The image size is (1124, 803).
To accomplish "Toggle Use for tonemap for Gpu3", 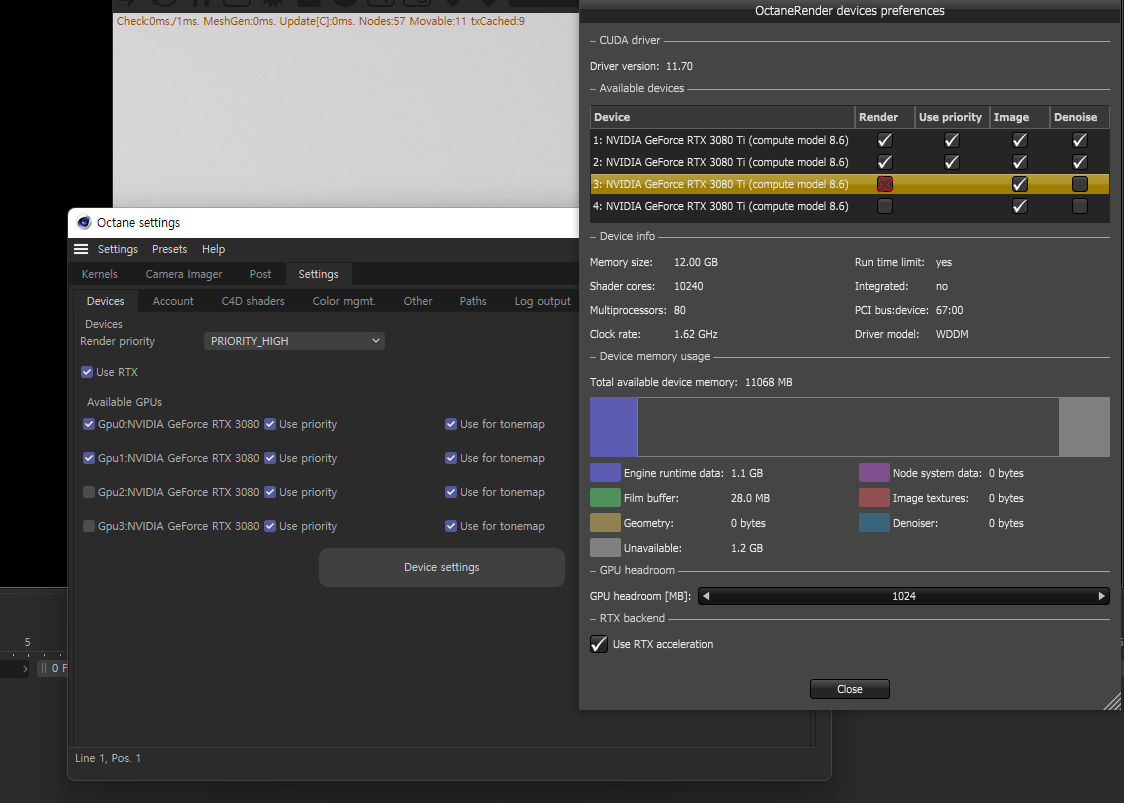I will click(x=451, y=526).
